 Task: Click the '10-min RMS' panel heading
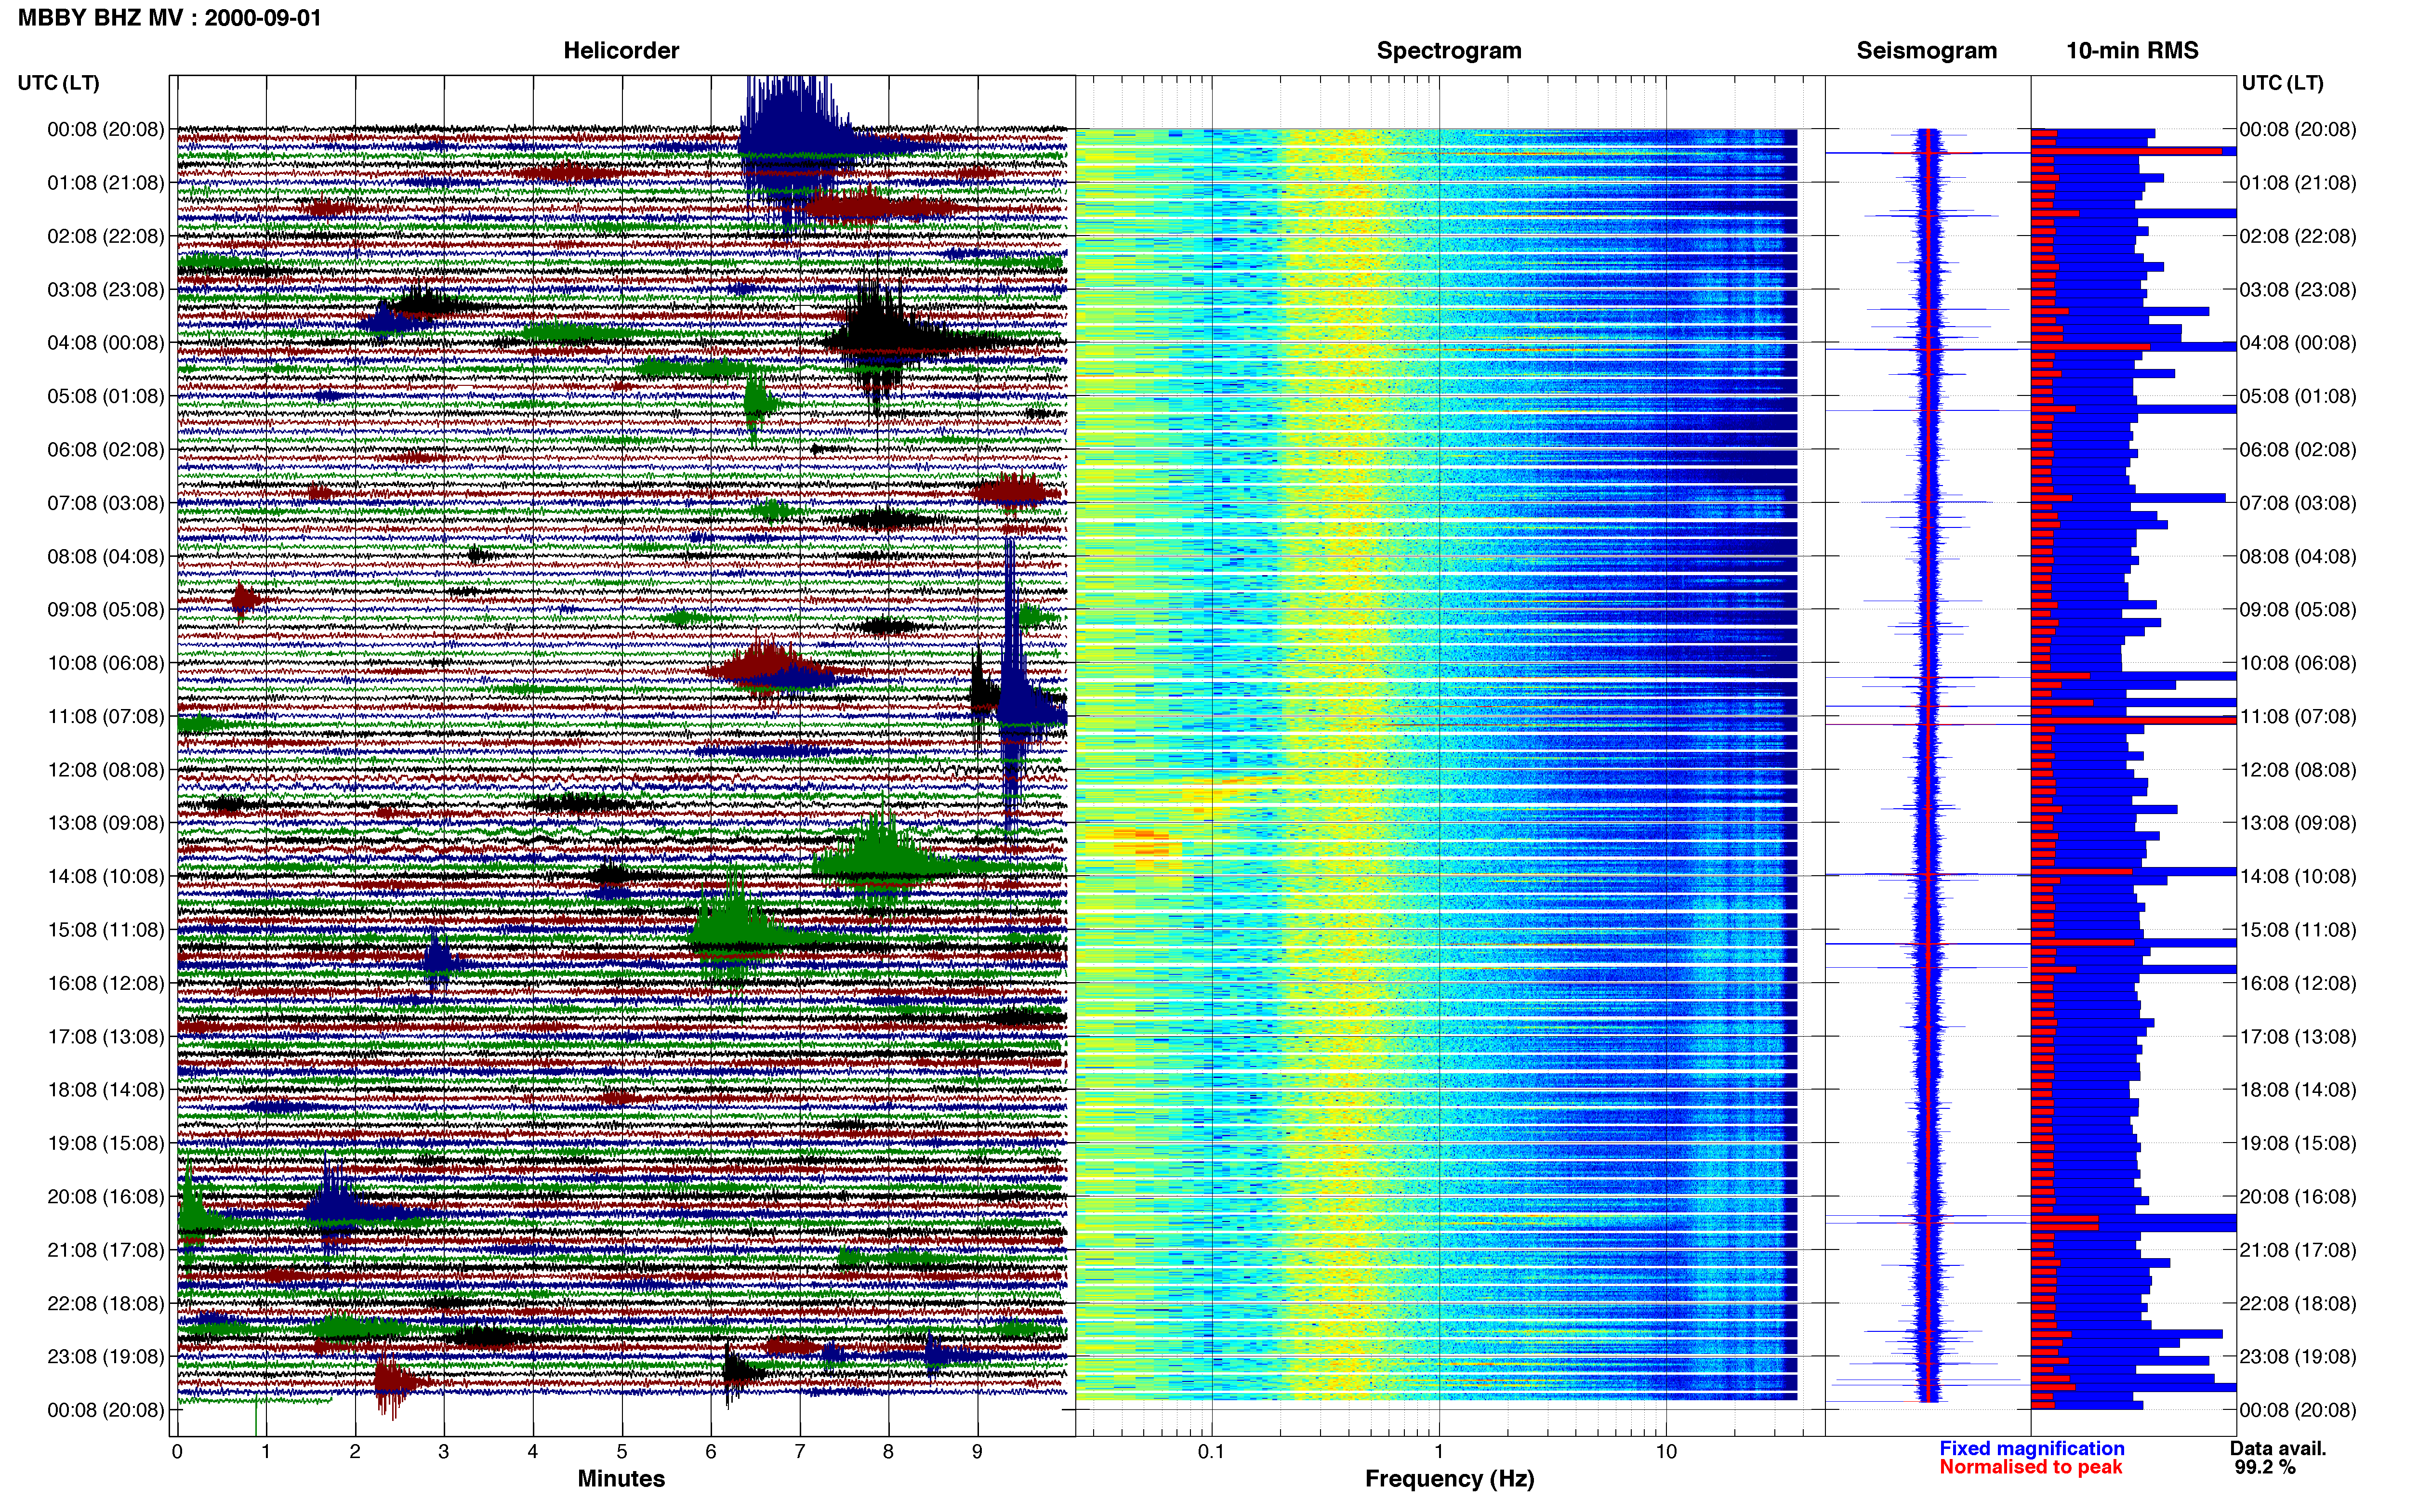coord(2132,50)
